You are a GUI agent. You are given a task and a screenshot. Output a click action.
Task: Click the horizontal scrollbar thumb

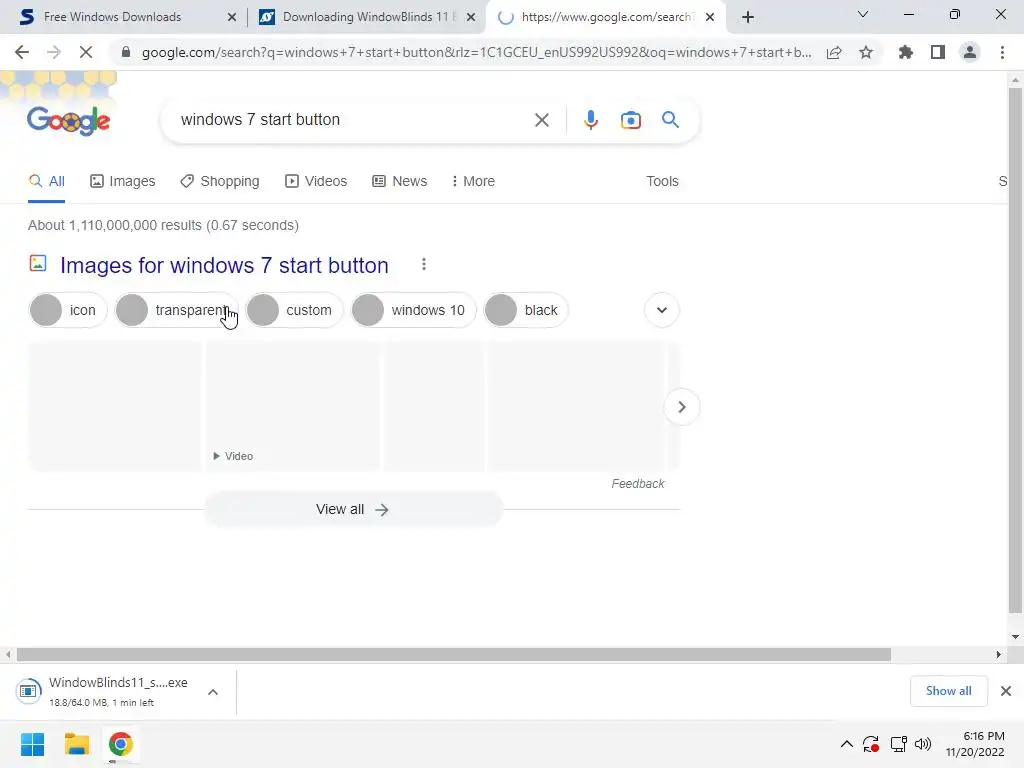pos(453,654)
